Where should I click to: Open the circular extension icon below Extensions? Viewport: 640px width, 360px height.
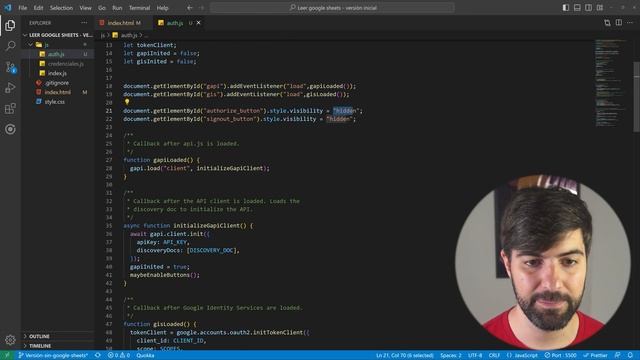[10, 129]
